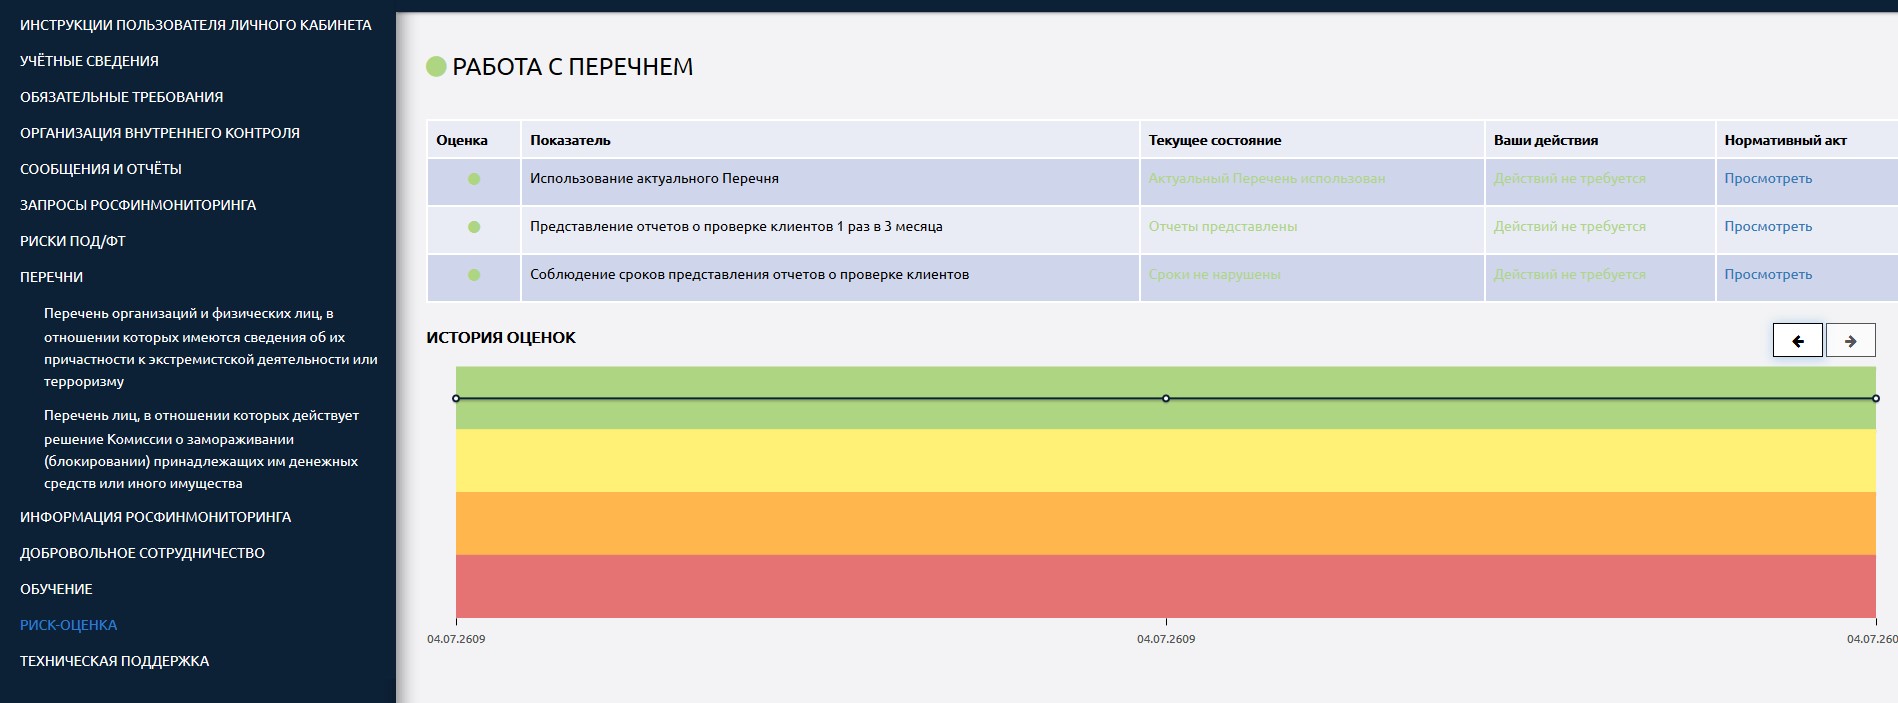
Task: Click the right arrow history button
Action: click(1850, 340)
